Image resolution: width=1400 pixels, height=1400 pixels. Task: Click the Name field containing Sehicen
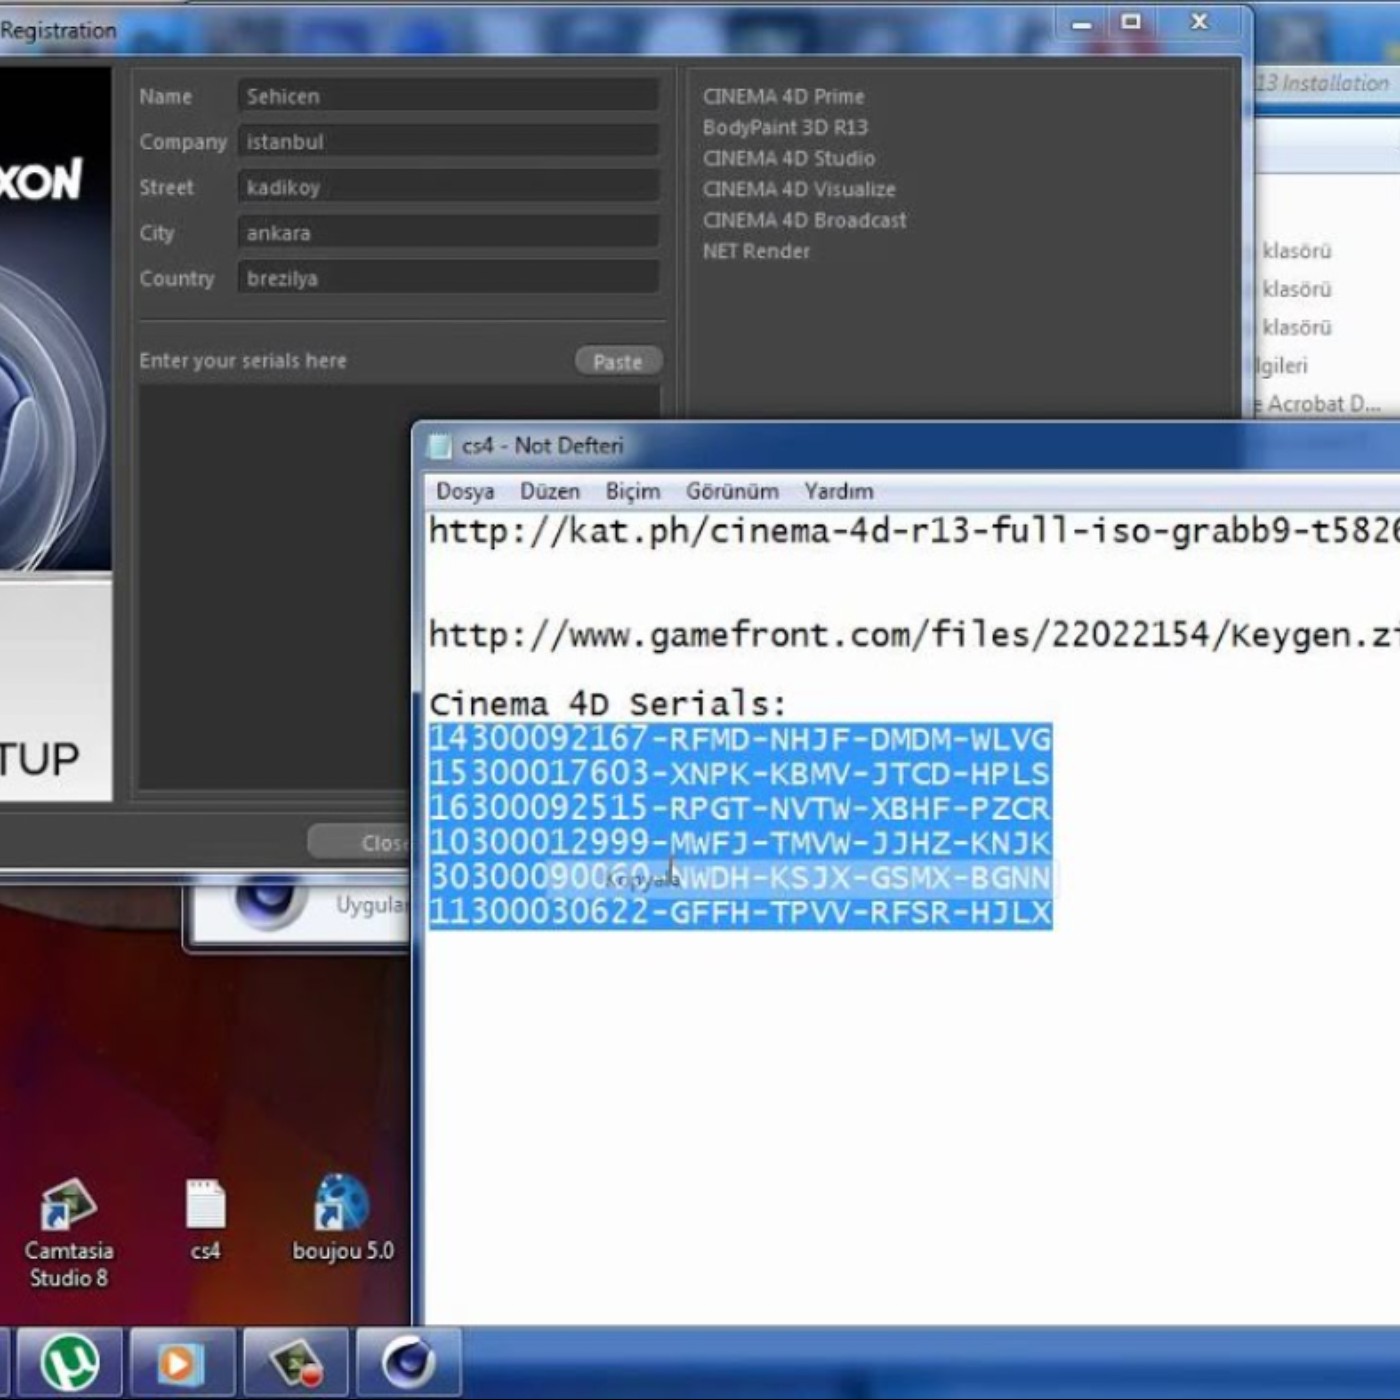pos(448,96)
